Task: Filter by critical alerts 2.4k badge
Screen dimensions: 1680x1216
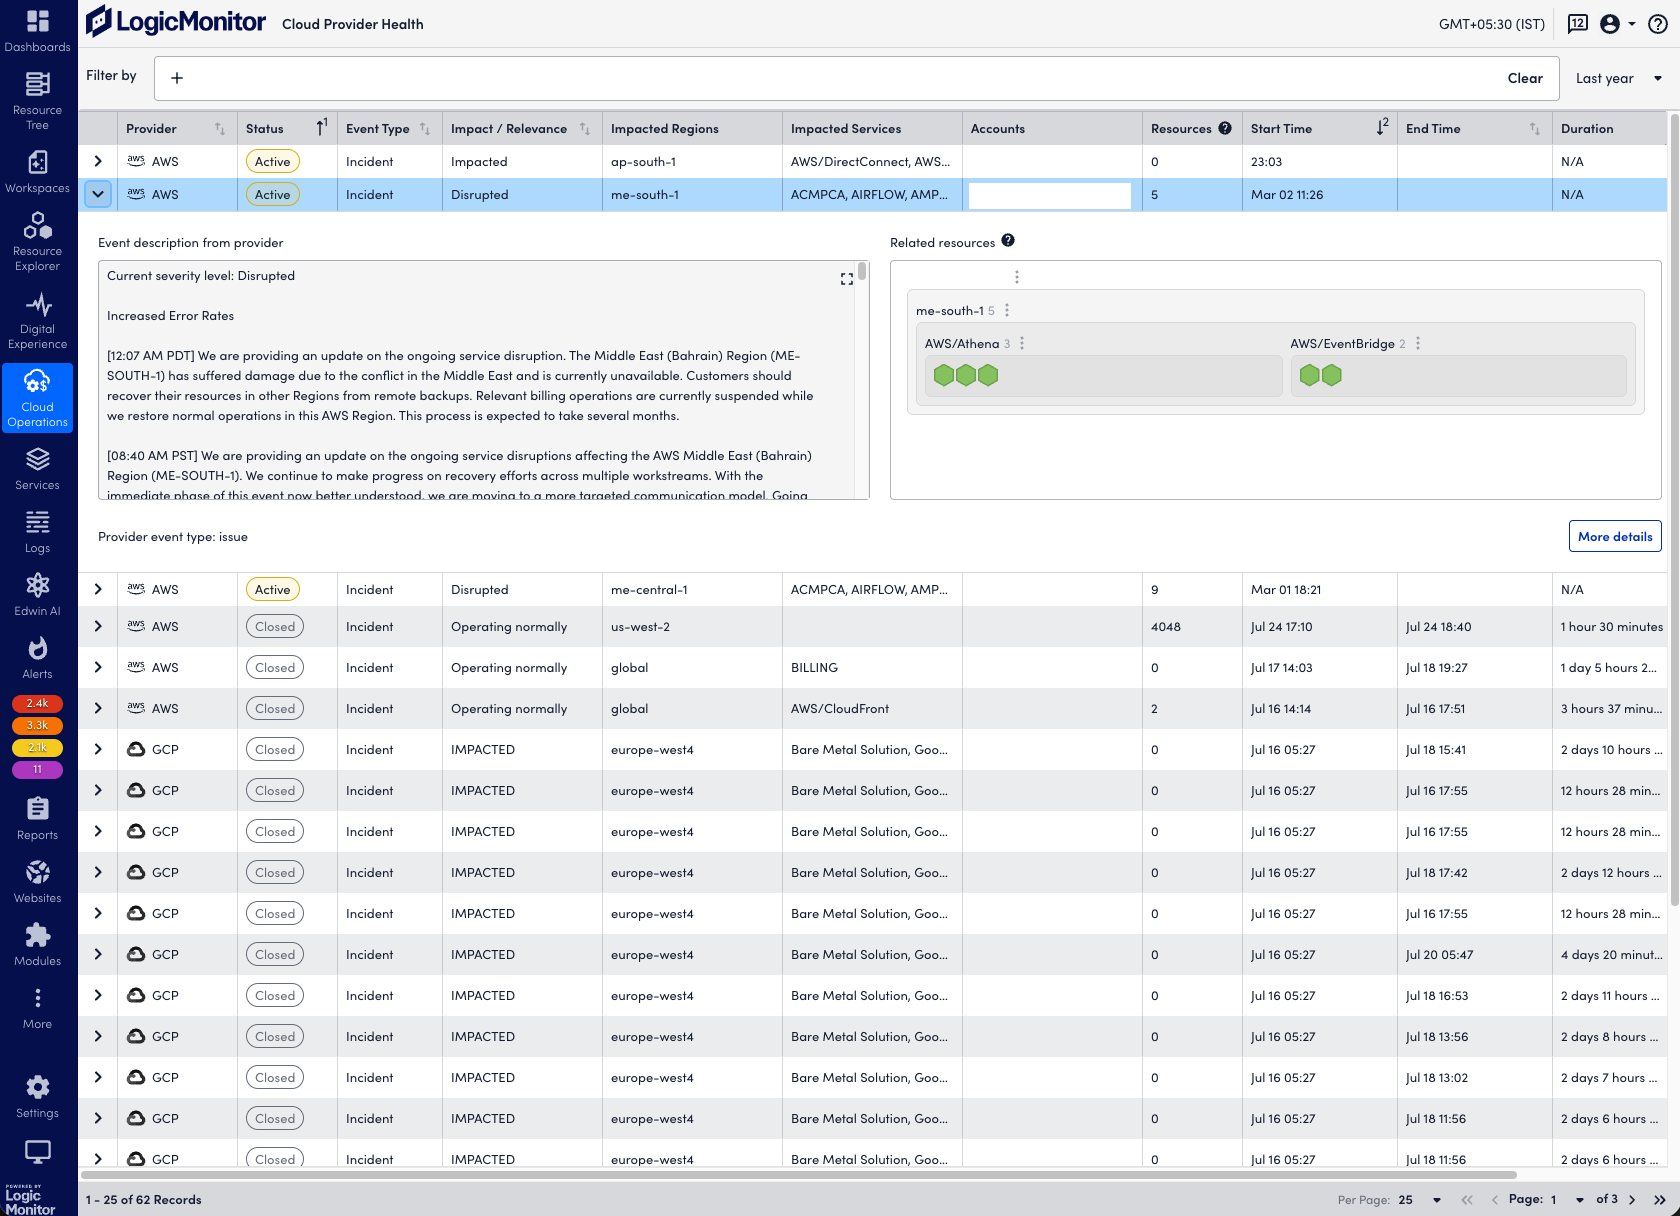Action: [37, 704]
